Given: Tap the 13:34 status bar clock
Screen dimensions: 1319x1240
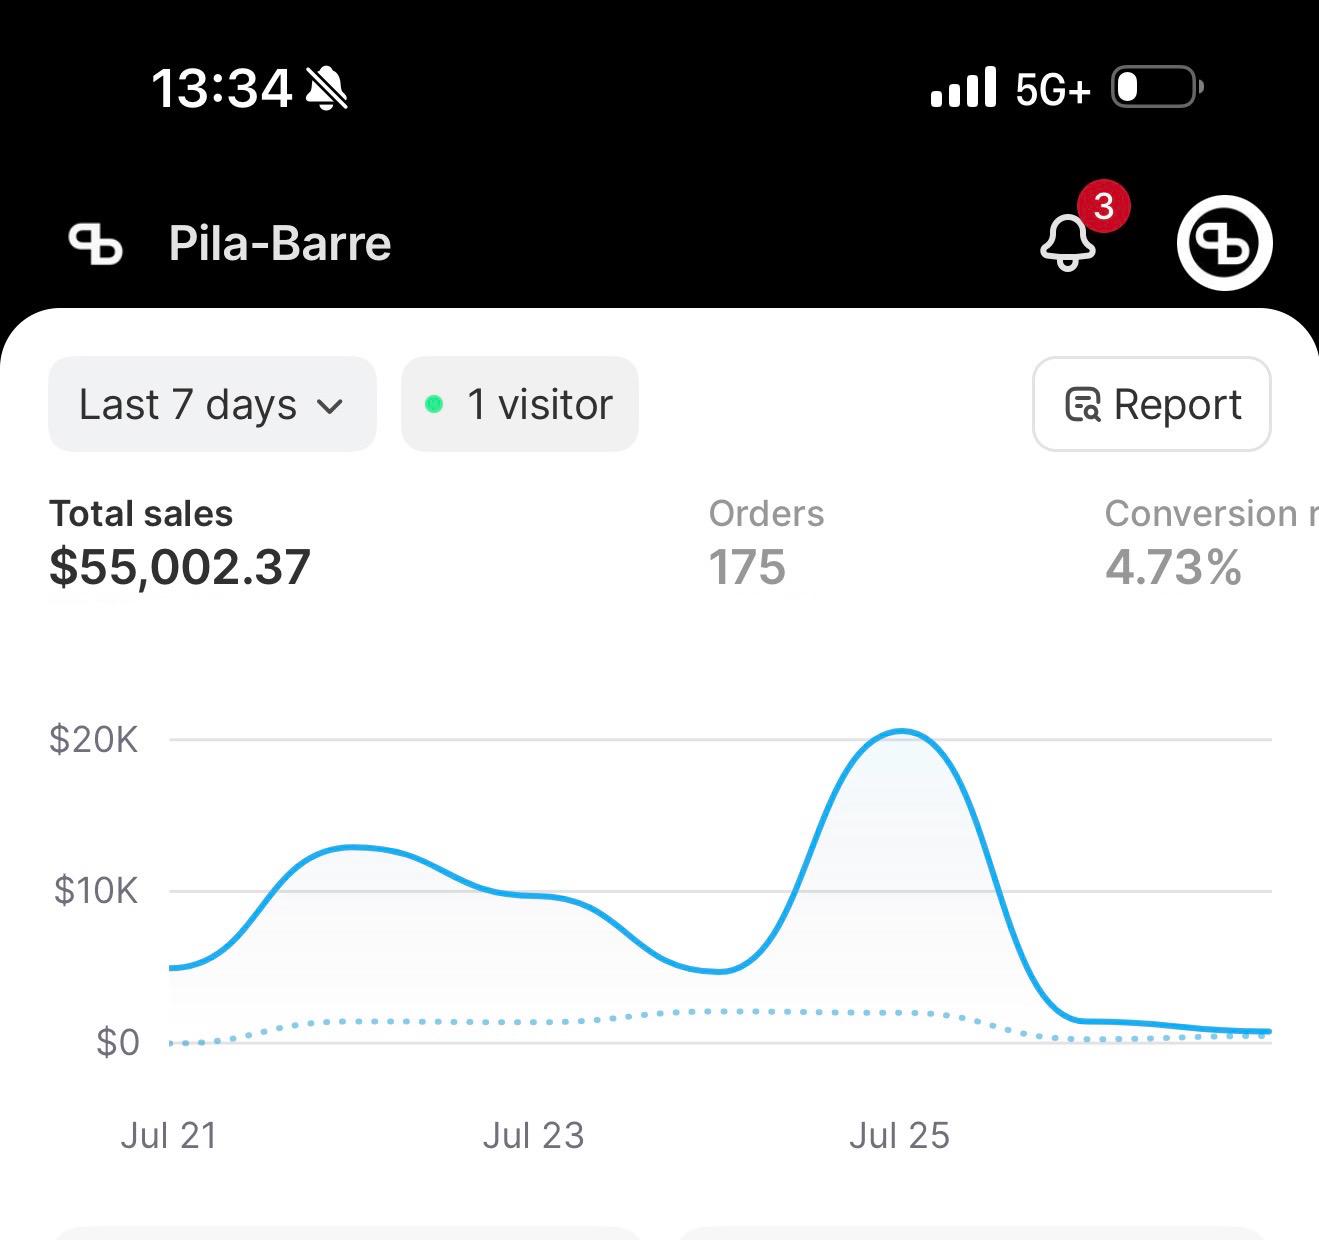Looking at the screenshot, I should click(221, 88).
